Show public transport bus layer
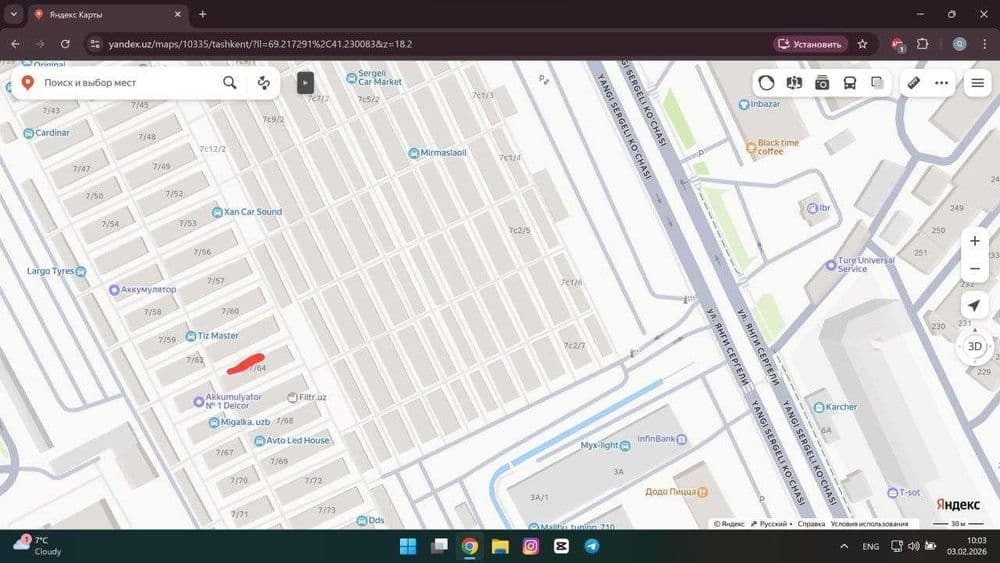The image size is (1000, 563). [x=849, y=83]
